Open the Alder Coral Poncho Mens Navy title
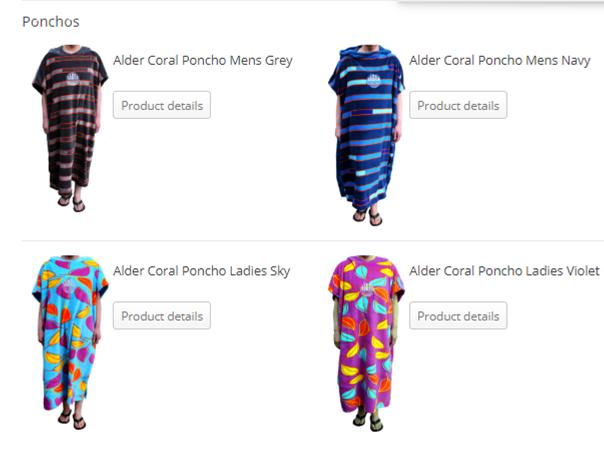This screenshot has height=451, width=604. pyautogui.click(x=500, y=61)
